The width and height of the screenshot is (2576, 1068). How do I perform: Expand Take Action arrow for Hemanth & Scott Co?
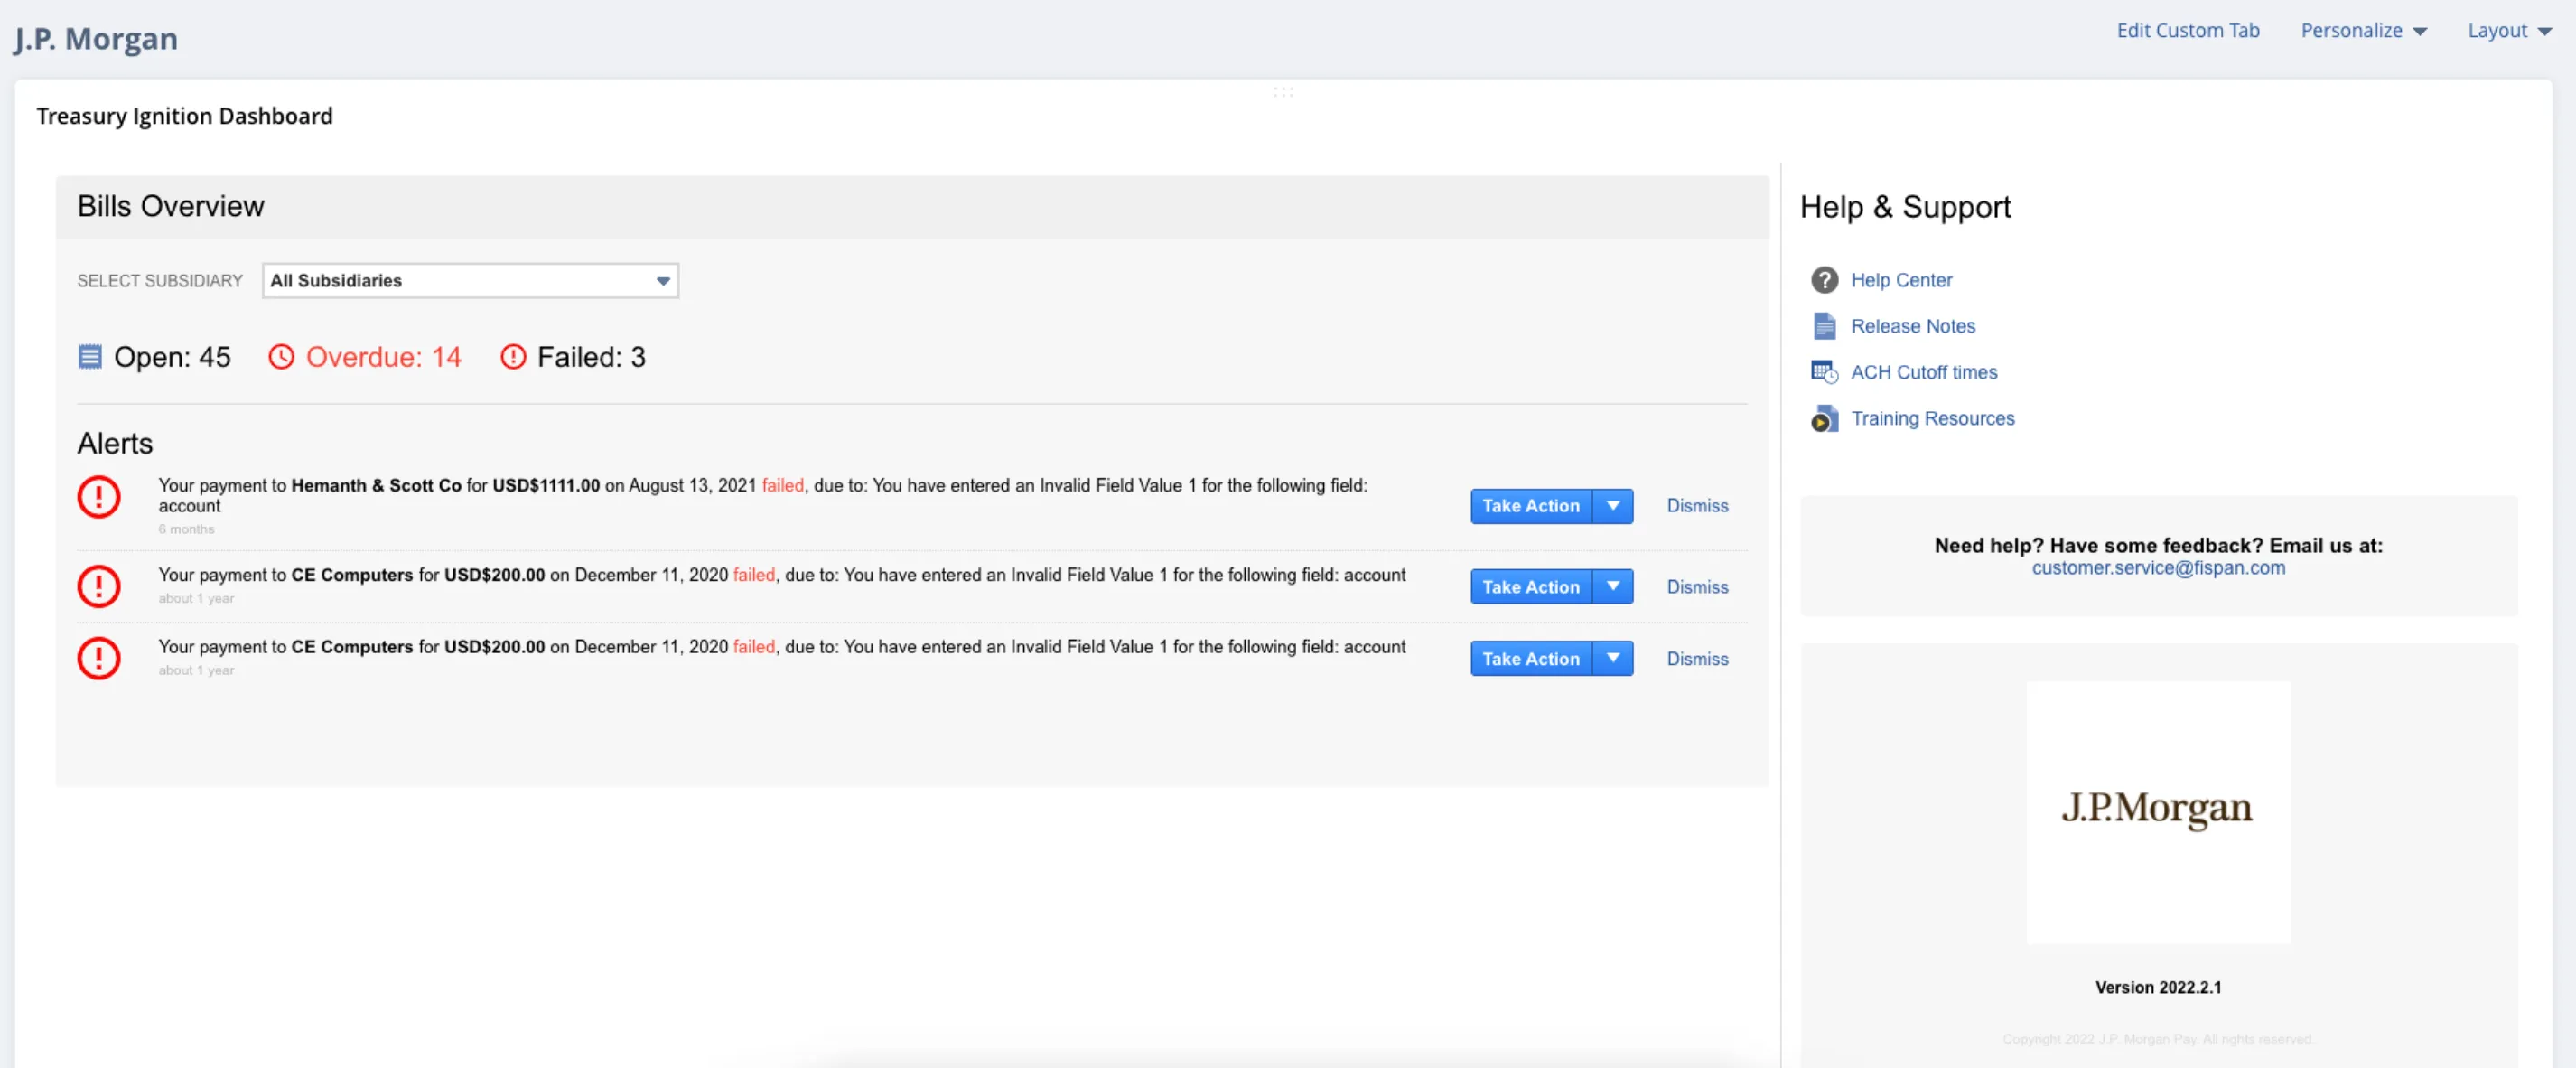[1613, 506]
